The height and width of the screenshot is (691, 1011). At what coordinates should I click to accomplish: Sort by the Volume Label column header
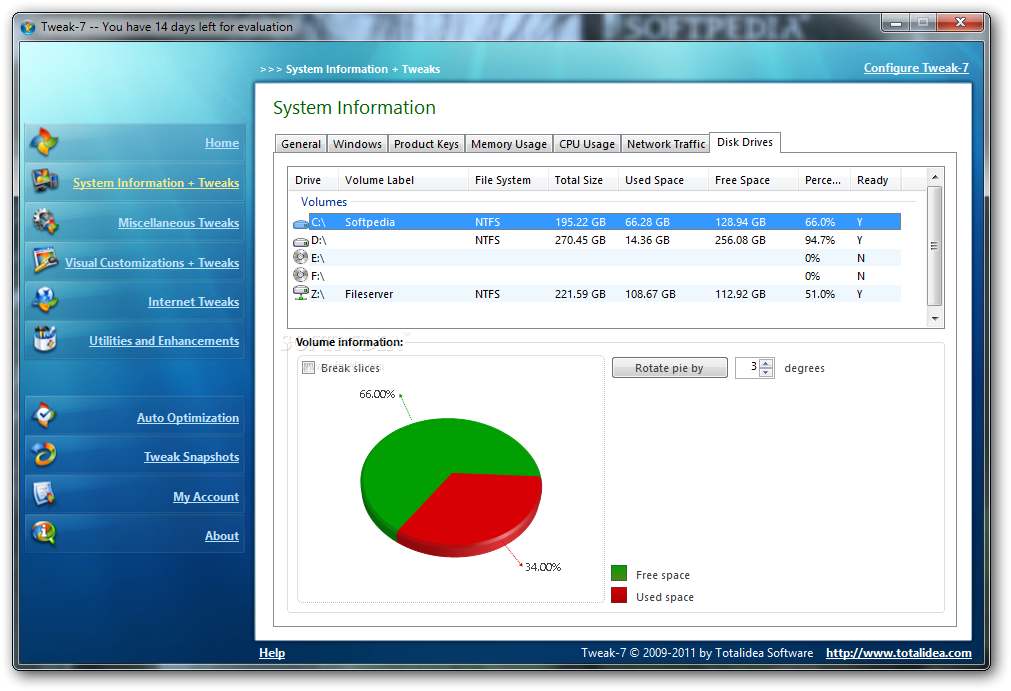403,180
